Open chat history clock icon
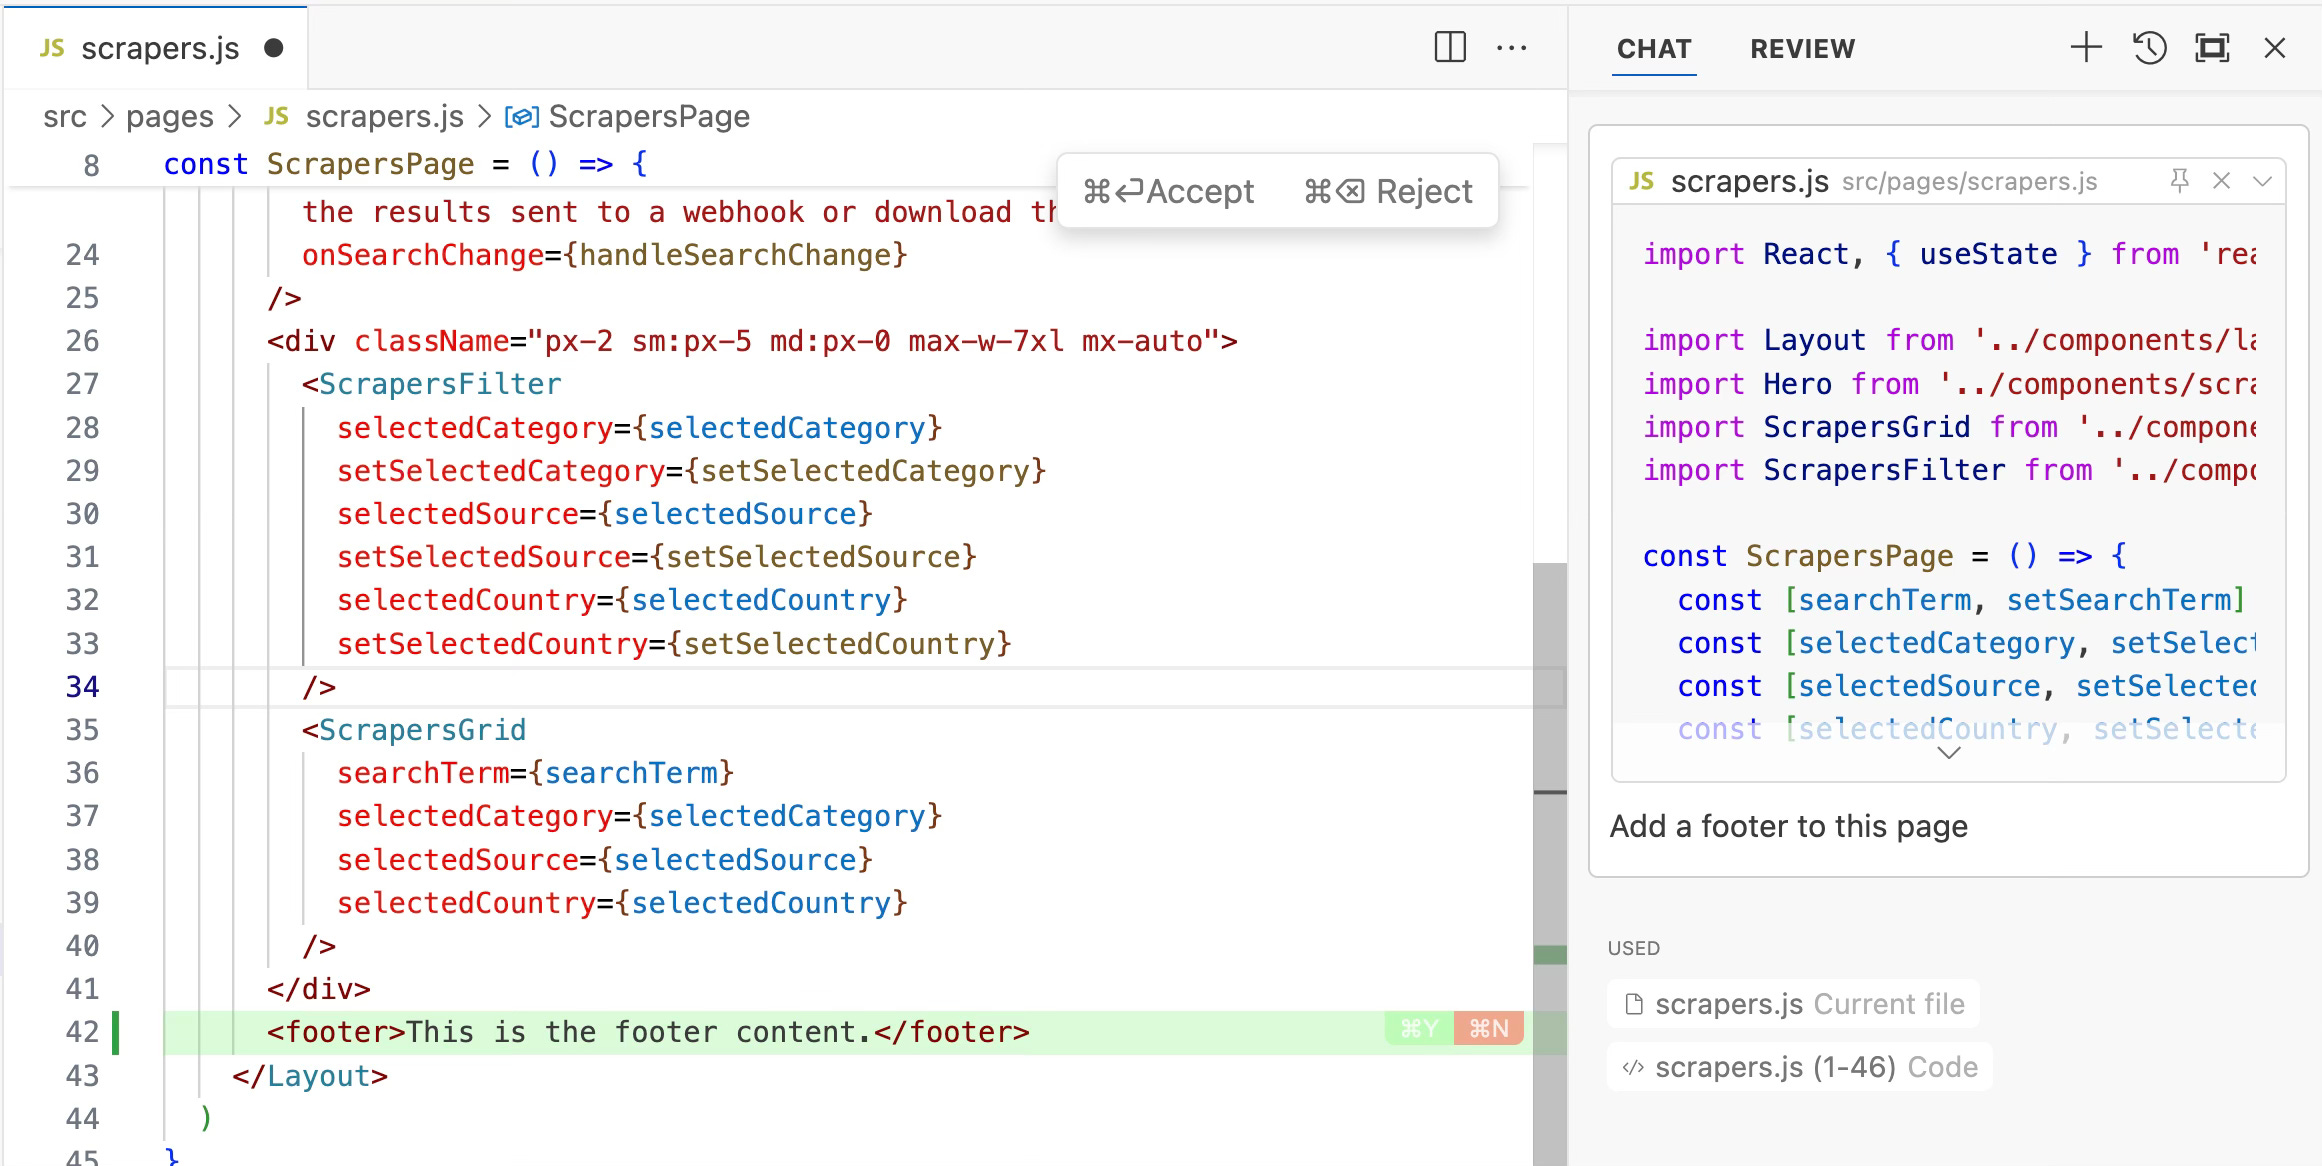2322x1166 pixels. (2149, 47)
